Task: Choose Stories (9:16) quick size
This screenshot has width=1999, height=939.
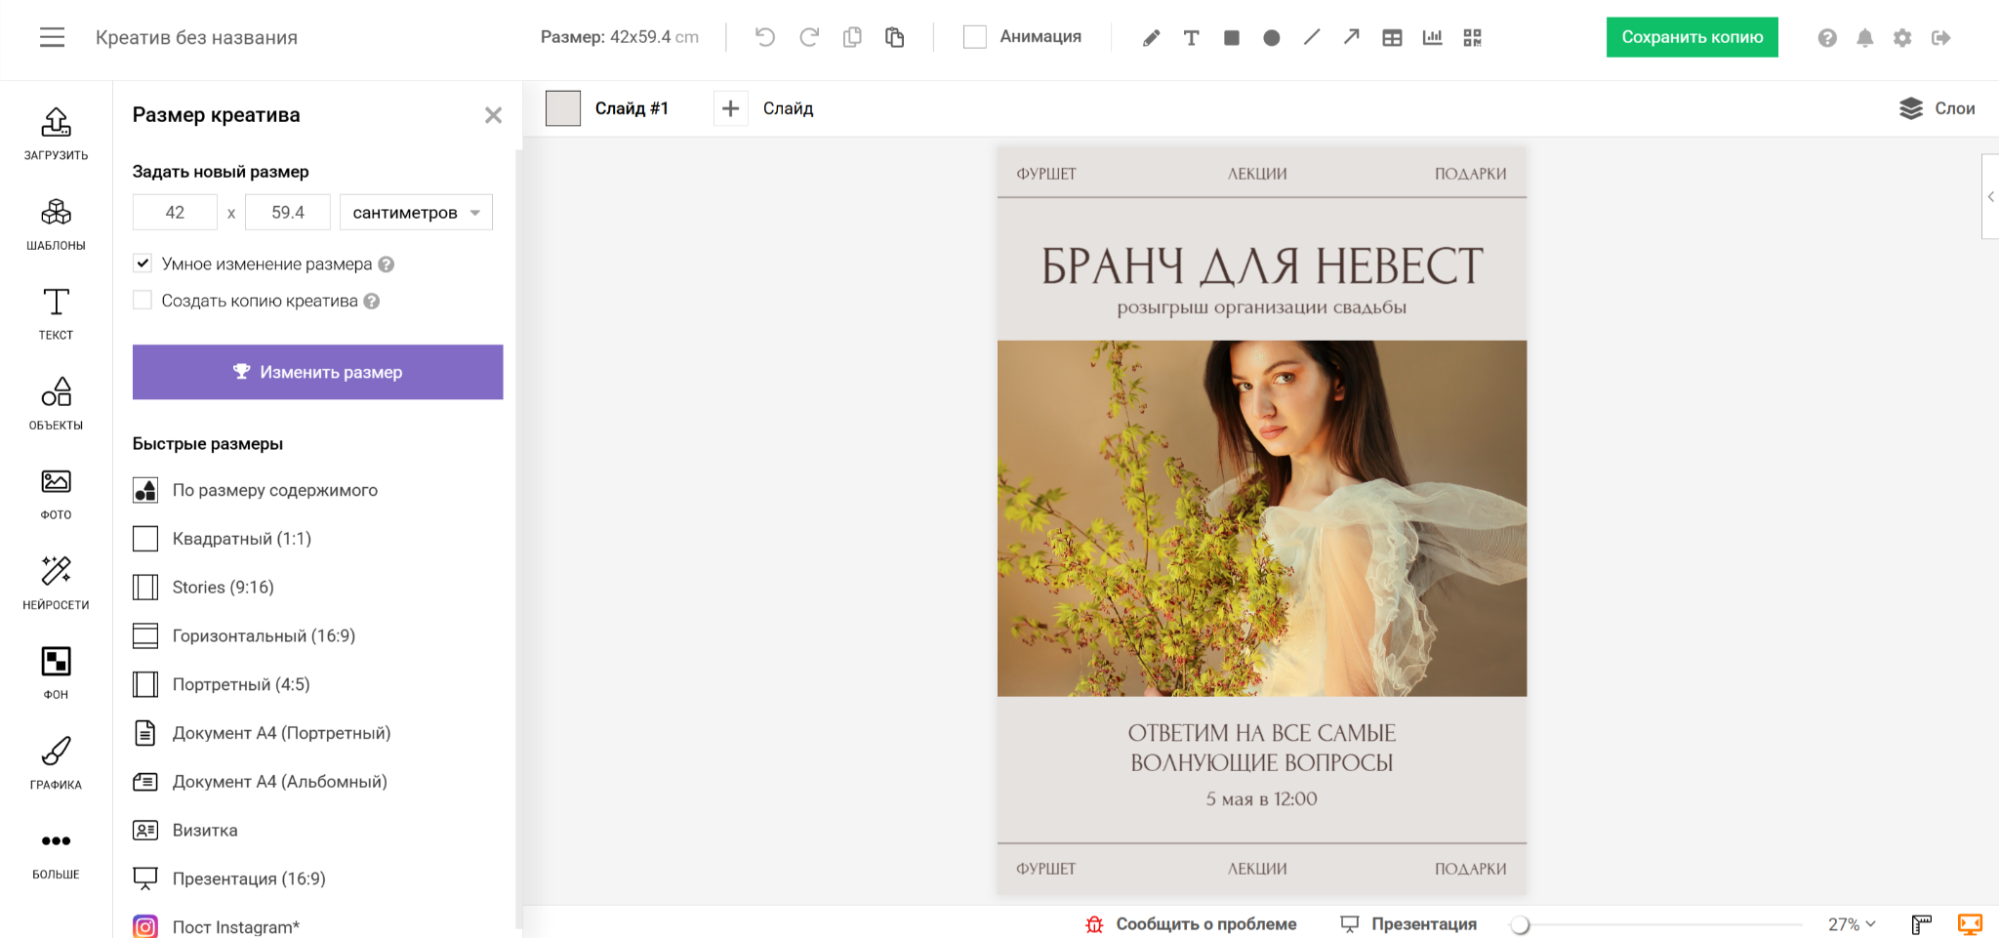Action: pyautogui.click(x=222, y=587)
